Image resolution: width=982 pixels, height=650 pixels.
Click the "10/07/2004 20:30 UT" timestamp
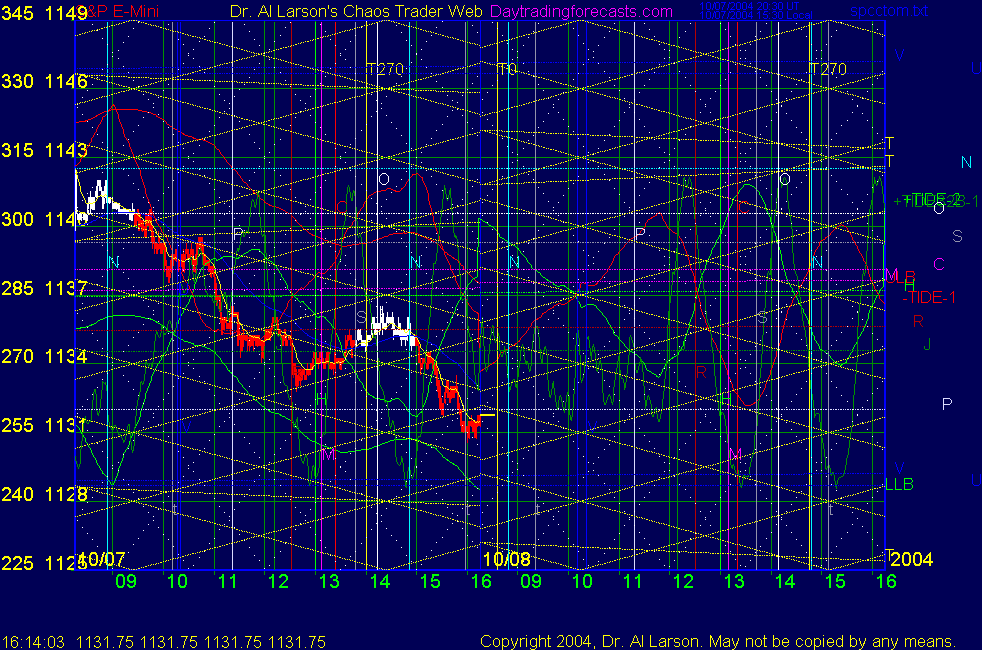coord(750,6)
